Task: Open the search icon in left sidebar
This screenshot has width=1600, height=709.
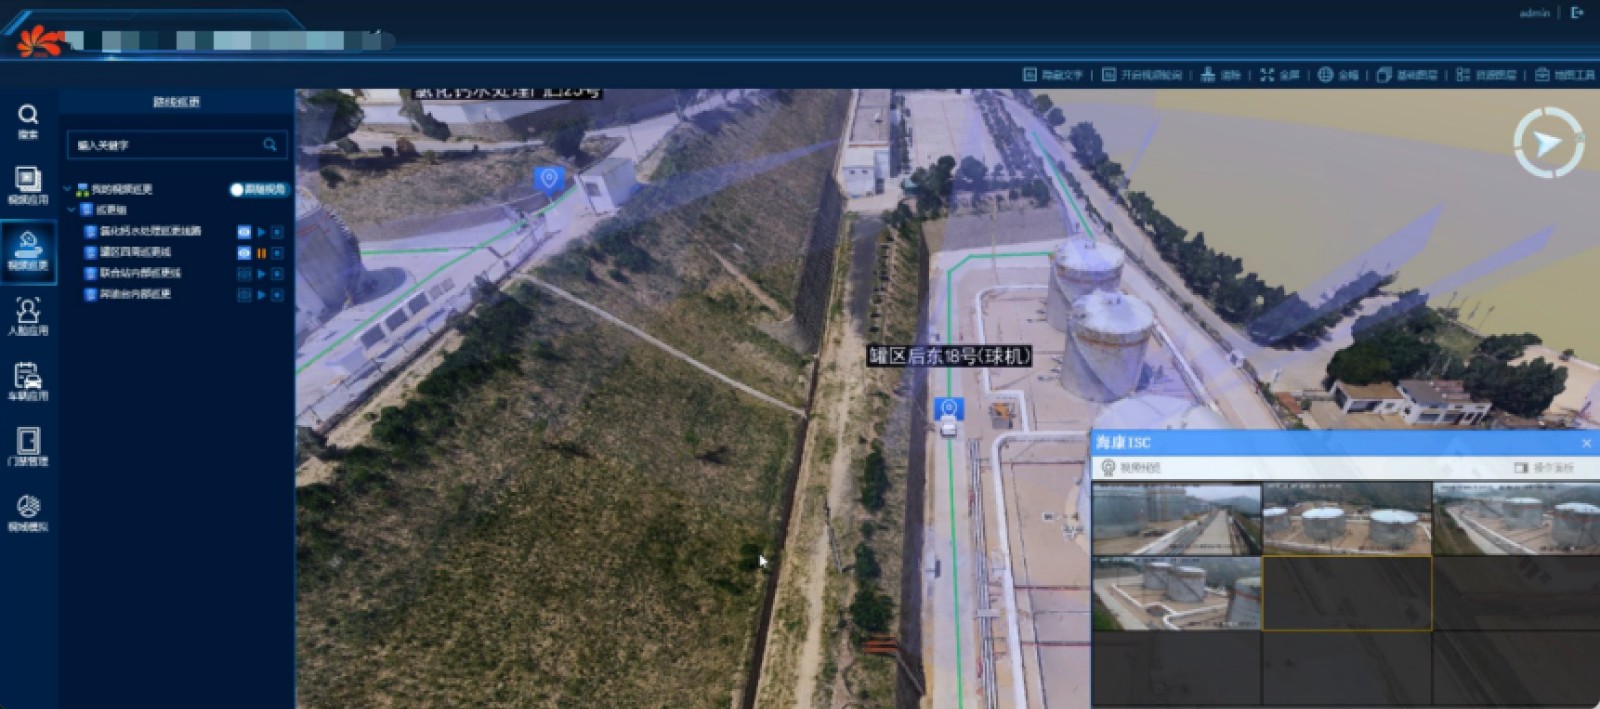Action: coord(28,120)
